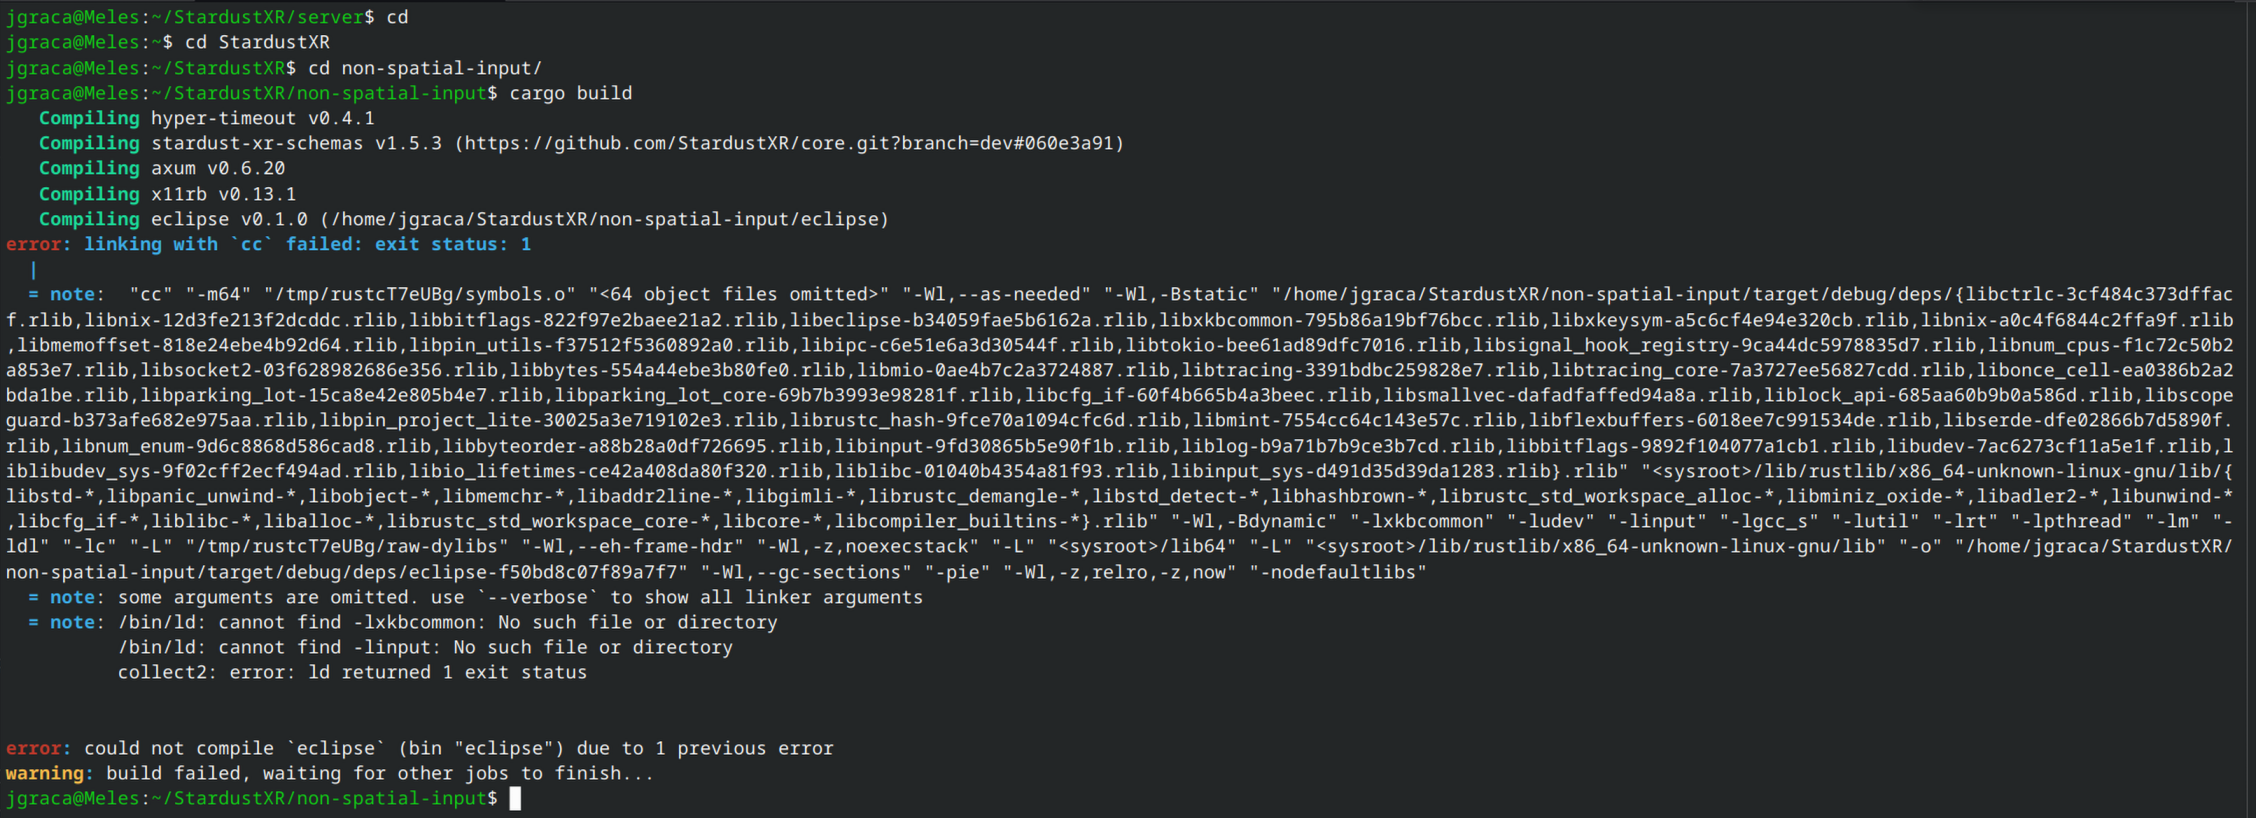Click the 'cargo build' command text
The width and height of the screenshot is (2256, 818).
click(570, 93)
